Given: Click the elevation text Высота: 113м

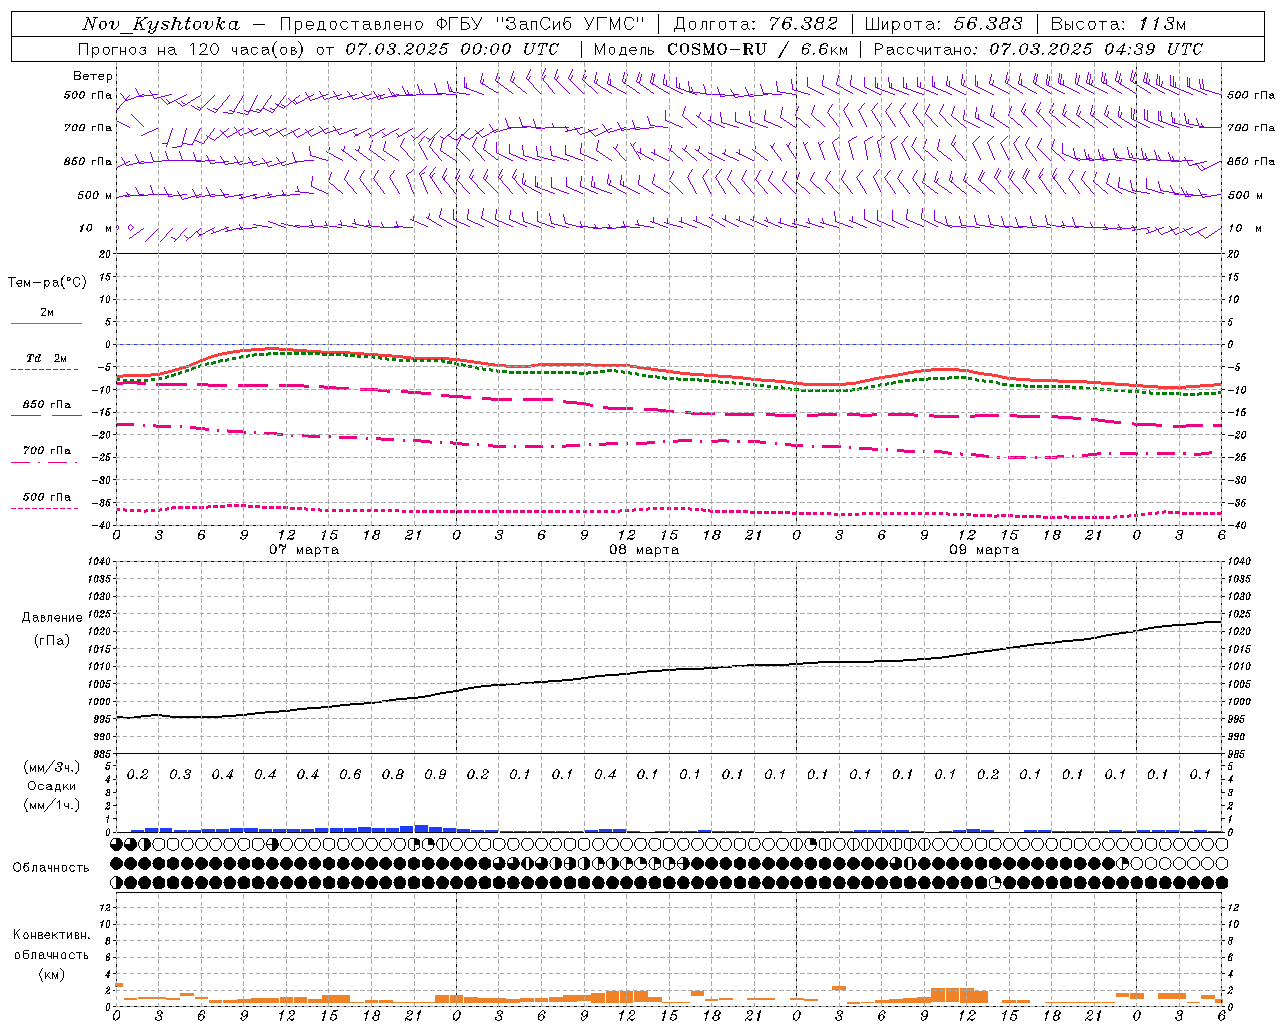Looking at the screenshot, I should [1117, 24].
